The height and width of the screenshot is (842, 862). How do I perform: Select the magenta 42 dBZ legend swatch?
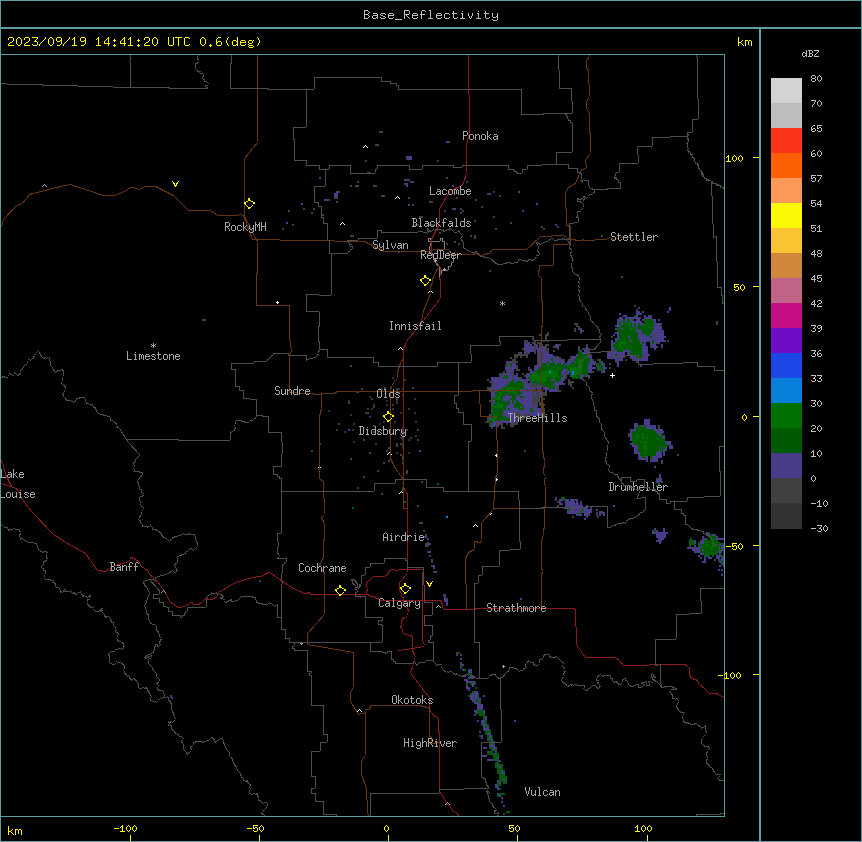tap(786, 315)
